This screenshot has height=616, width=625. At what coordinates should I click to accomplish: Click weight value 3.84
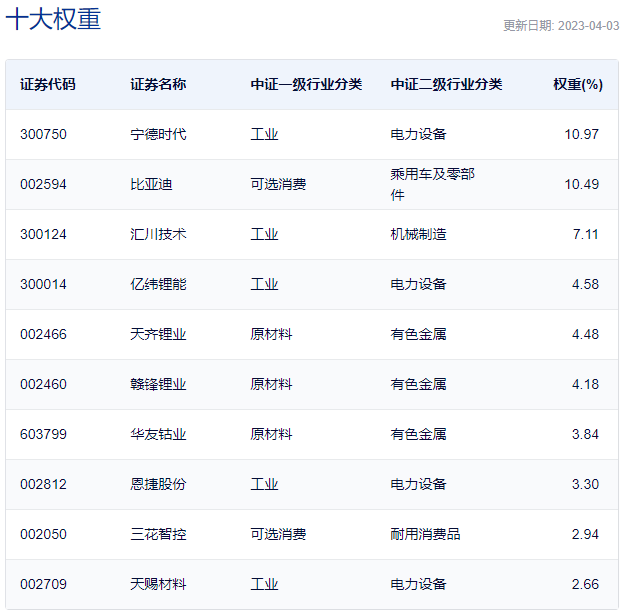(586, 435)
